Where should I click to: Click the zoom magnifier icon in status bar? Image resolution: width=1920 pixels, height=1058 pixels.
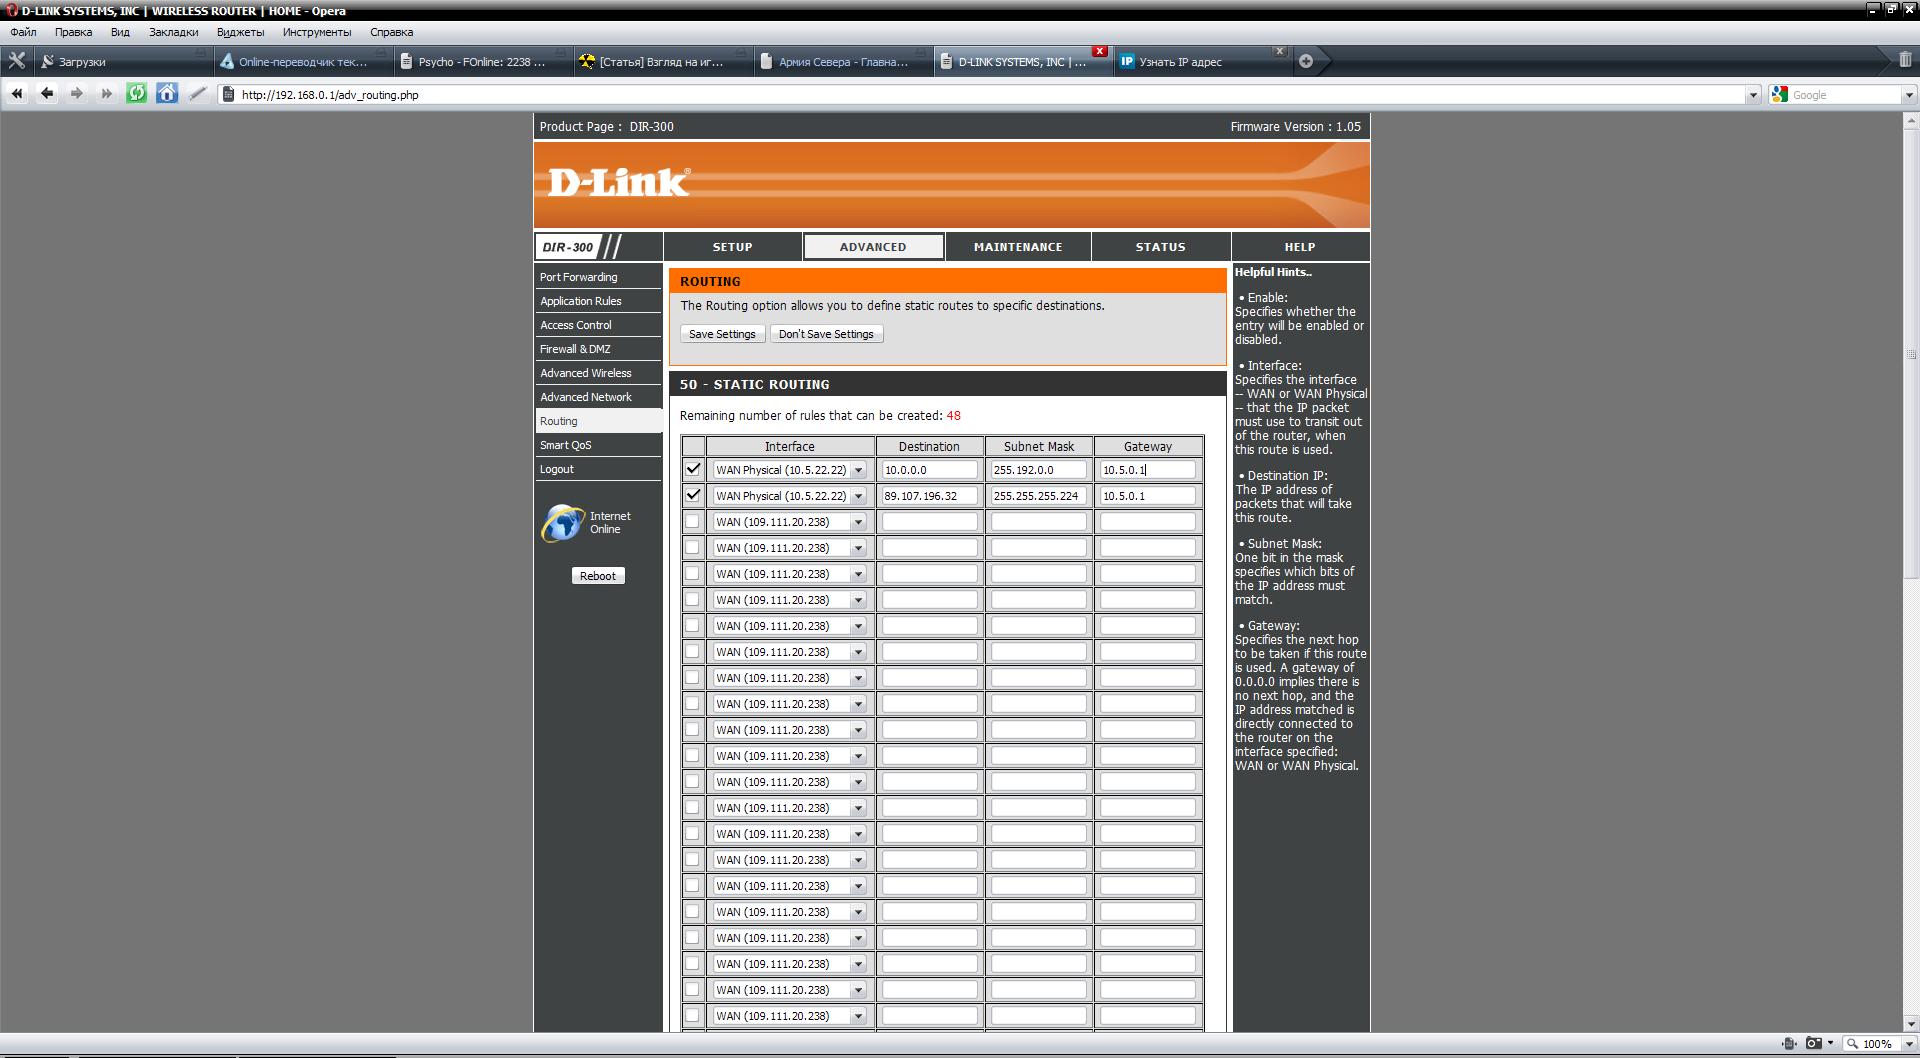click(1853, 1044)
